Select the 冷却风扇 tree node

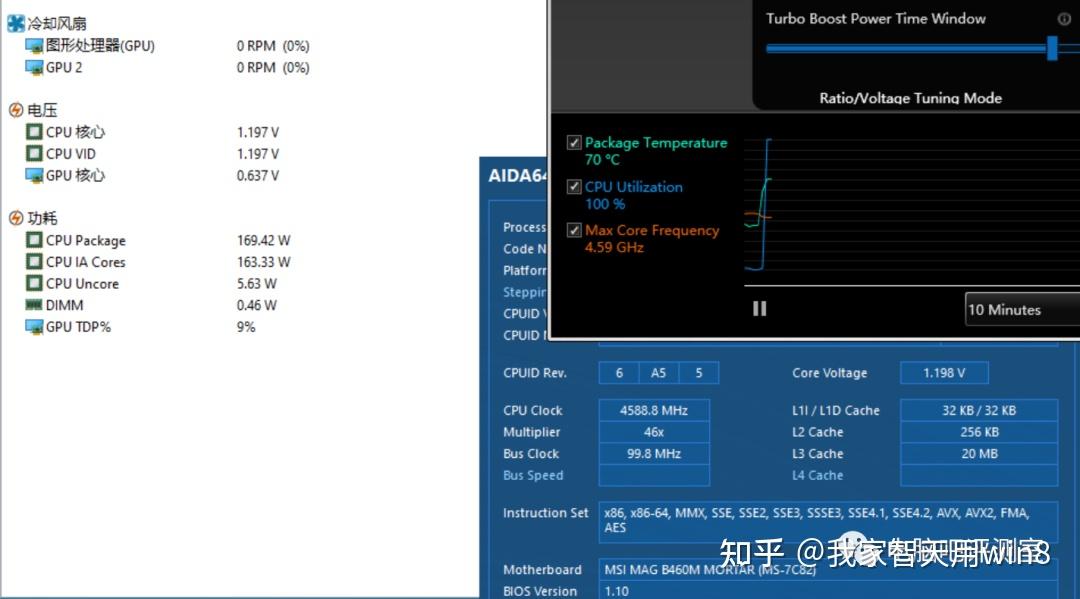pyautogui.click(x=56, y=23)
